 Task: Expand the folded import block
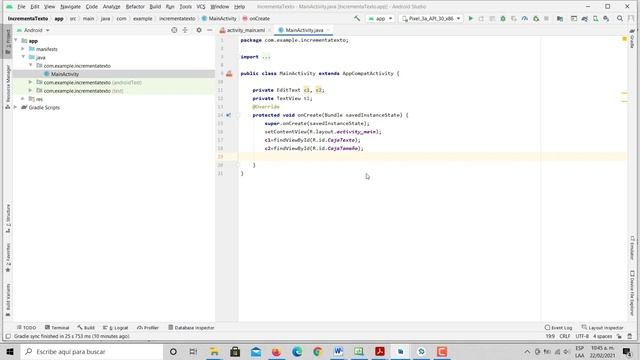pyautogui.click(x=266, y=57)
